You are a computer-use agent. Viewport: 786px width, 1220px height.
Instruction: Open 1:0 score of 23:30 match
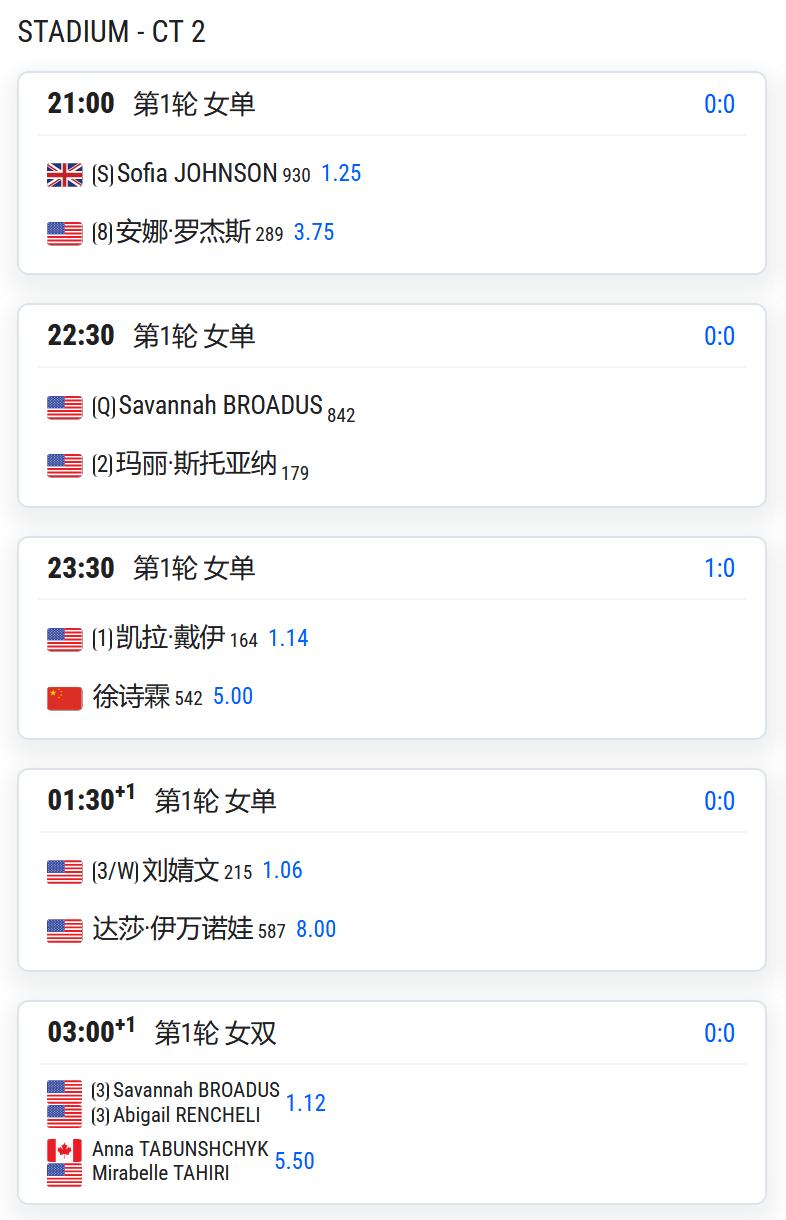coord(720,568)
